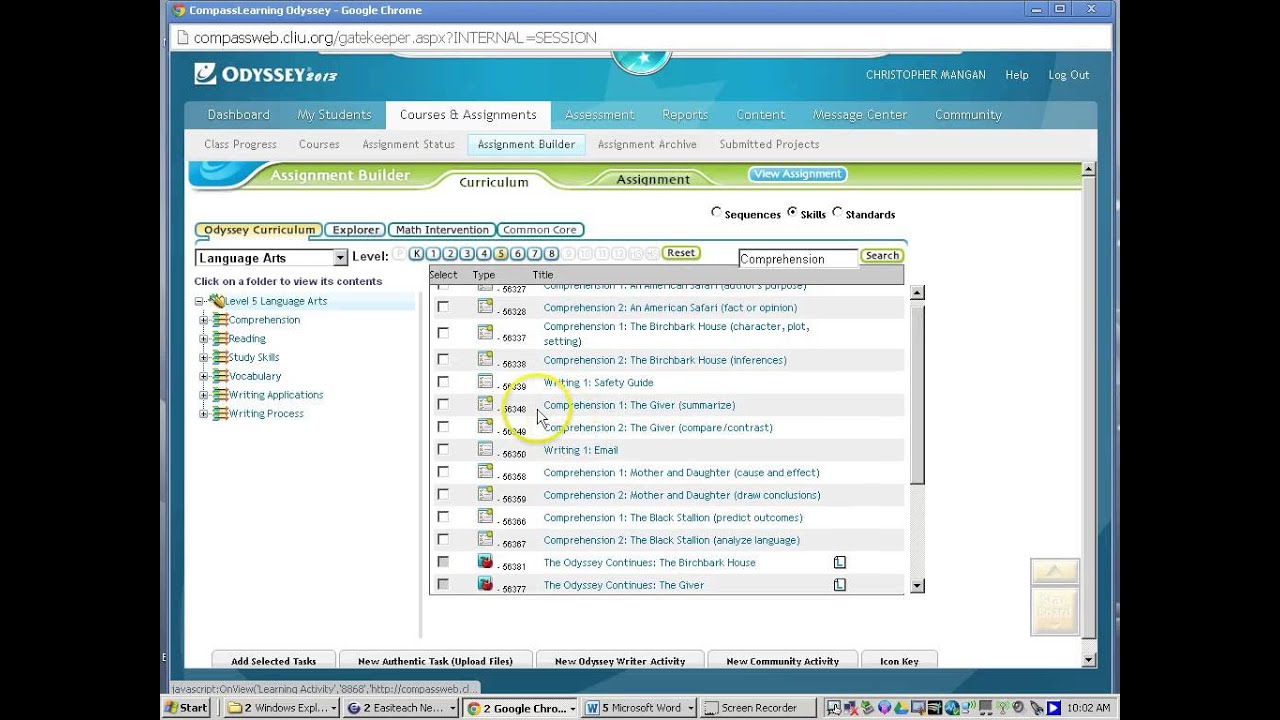The width and height of the screenshot is (1280, 720).
Task: Expand the Reading folder
Action: [x=204, y=339]
